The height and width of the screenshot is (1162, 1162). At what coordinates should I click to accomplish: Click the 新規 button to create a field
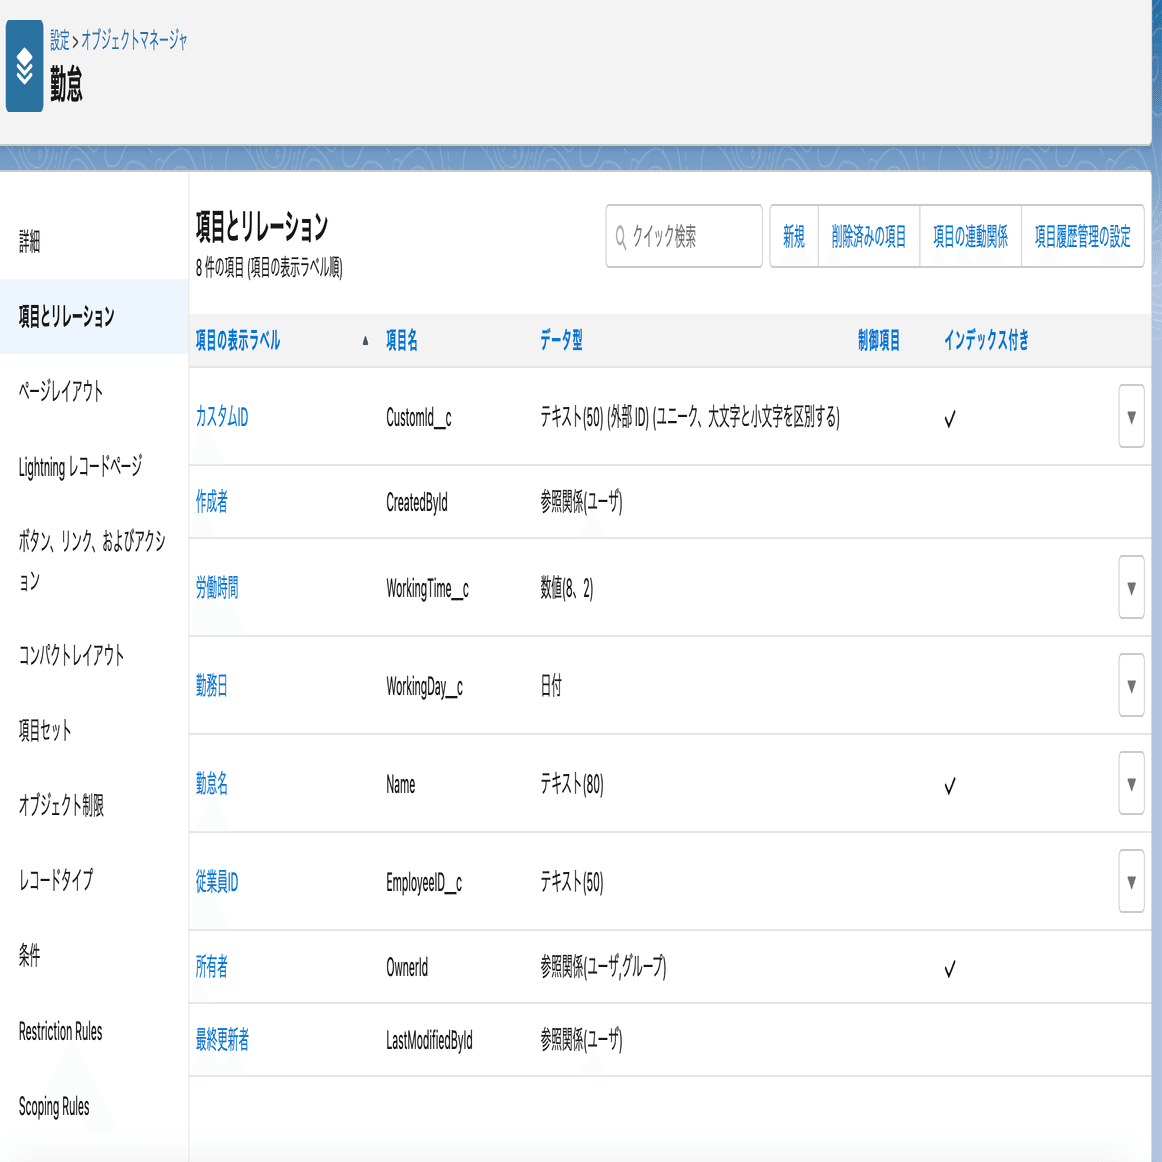pos(793,236)
